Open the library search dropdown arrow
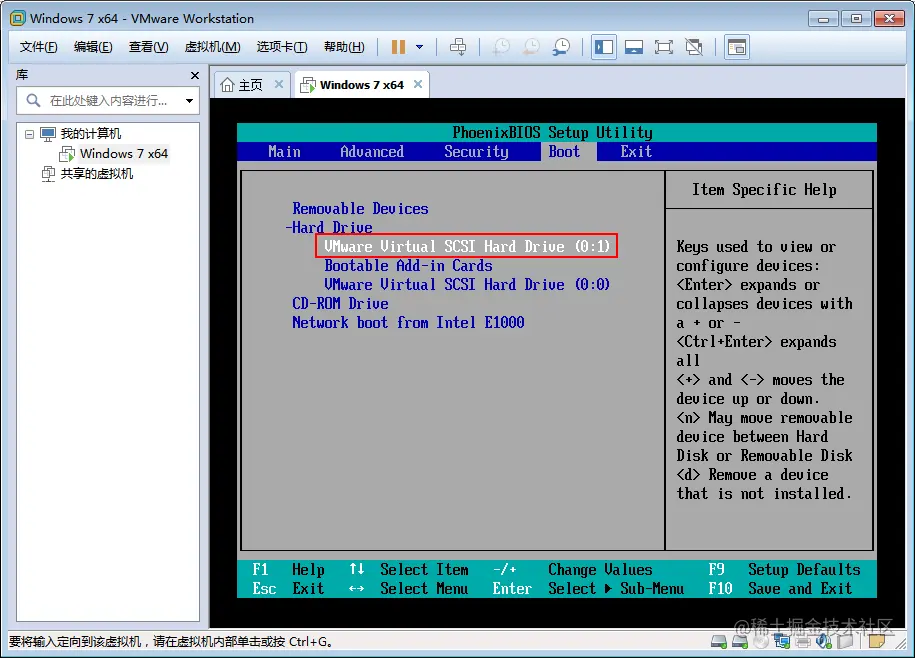This screenshot has width=915, height=658. coord(189,101)
